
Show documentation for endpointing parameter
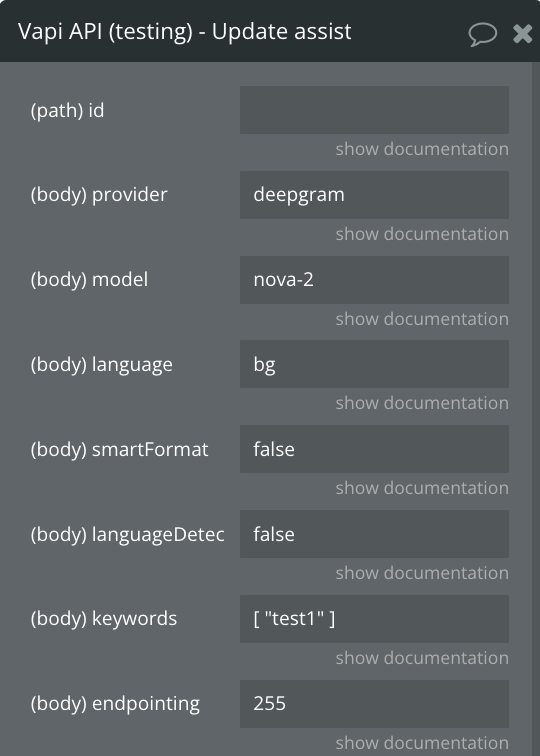422,742
